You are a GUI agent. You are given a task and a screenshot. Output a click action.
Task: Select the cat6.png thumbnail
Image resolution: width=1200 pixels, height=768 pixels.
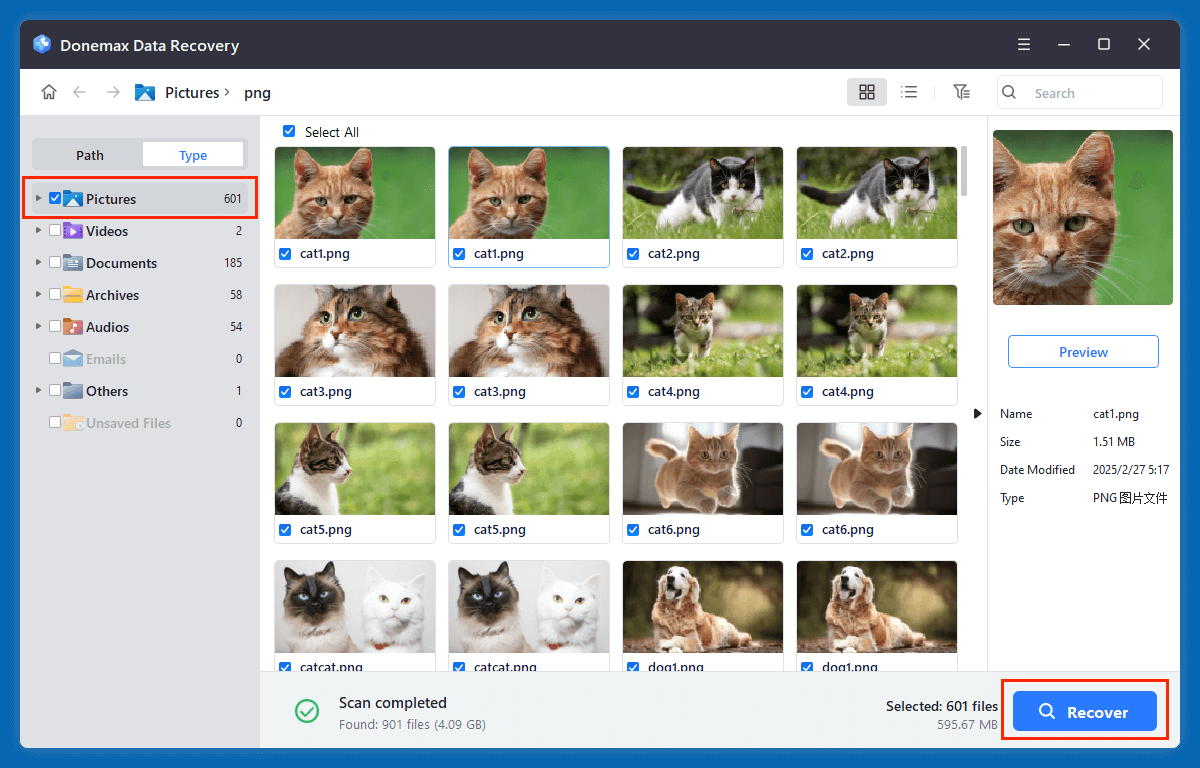[x=702, y=469]
